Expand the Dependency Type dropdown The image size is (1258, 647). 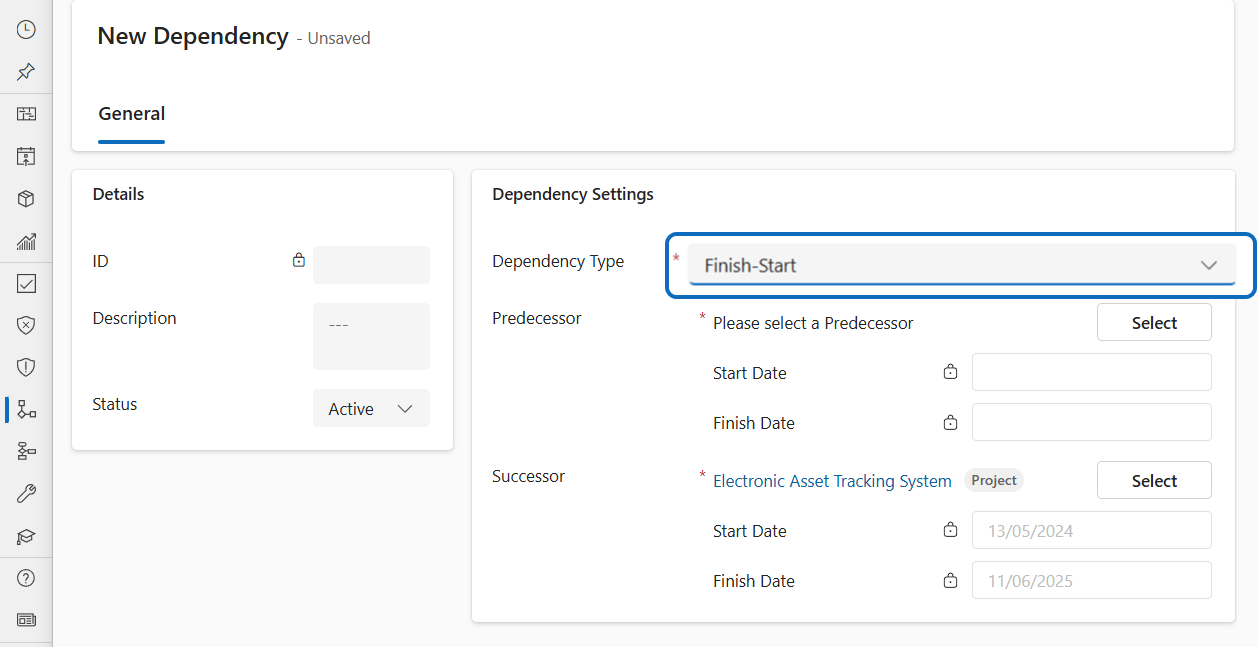[961, 266]
